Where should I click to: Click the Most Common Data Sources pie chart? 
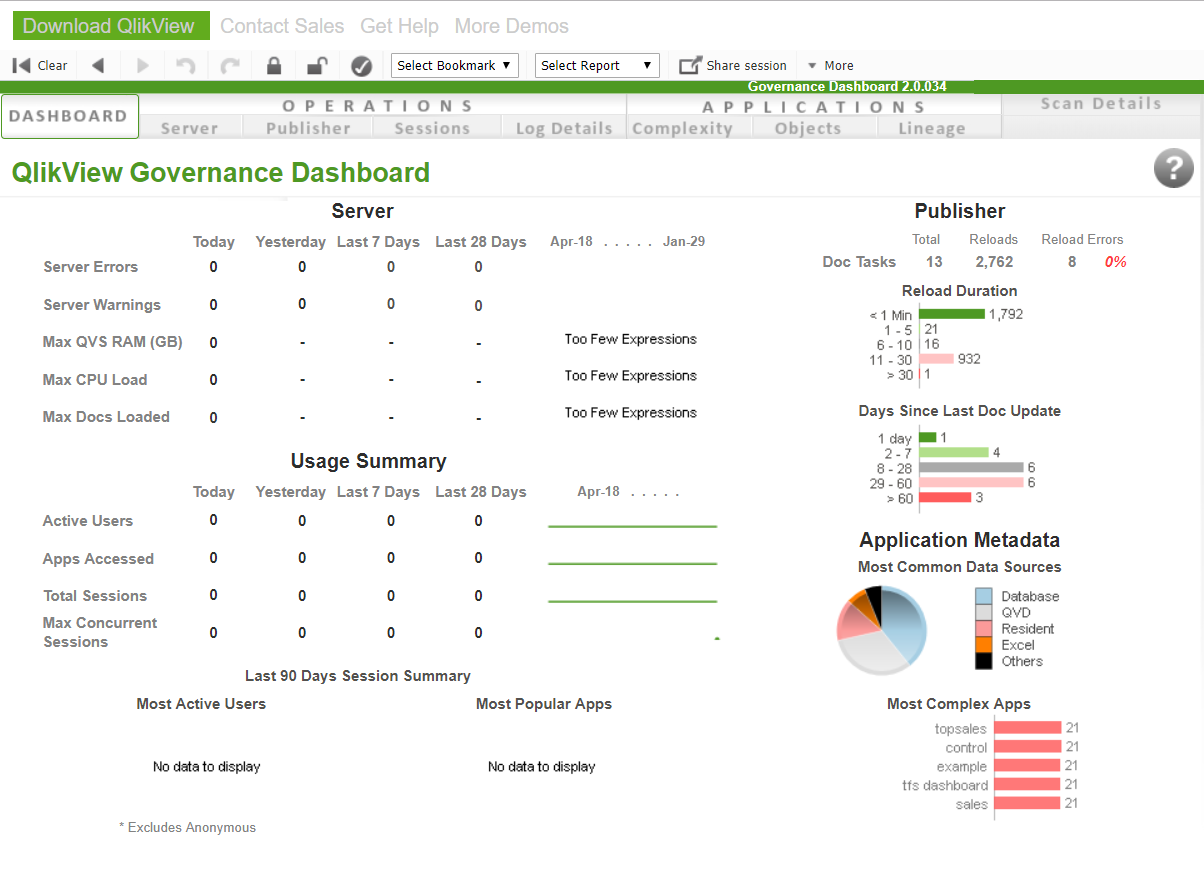point(882,630)
